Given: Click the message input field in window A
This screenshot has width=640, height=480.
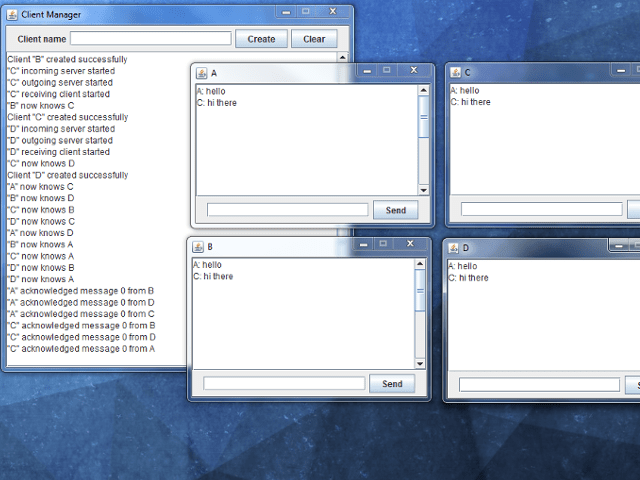Looking at the screenshot, I should click(287, 210).
